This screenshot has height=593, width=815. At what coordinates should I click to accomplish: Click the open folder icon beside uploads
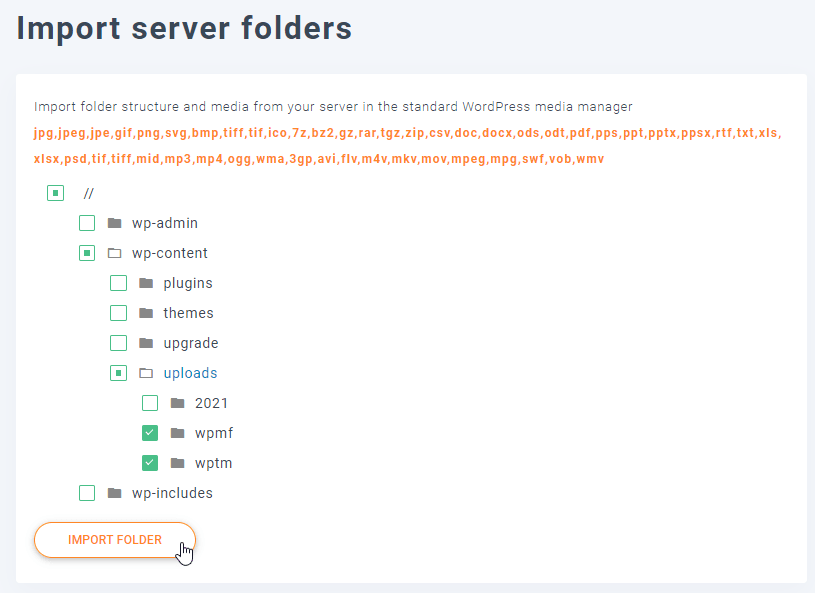(146, 373)
